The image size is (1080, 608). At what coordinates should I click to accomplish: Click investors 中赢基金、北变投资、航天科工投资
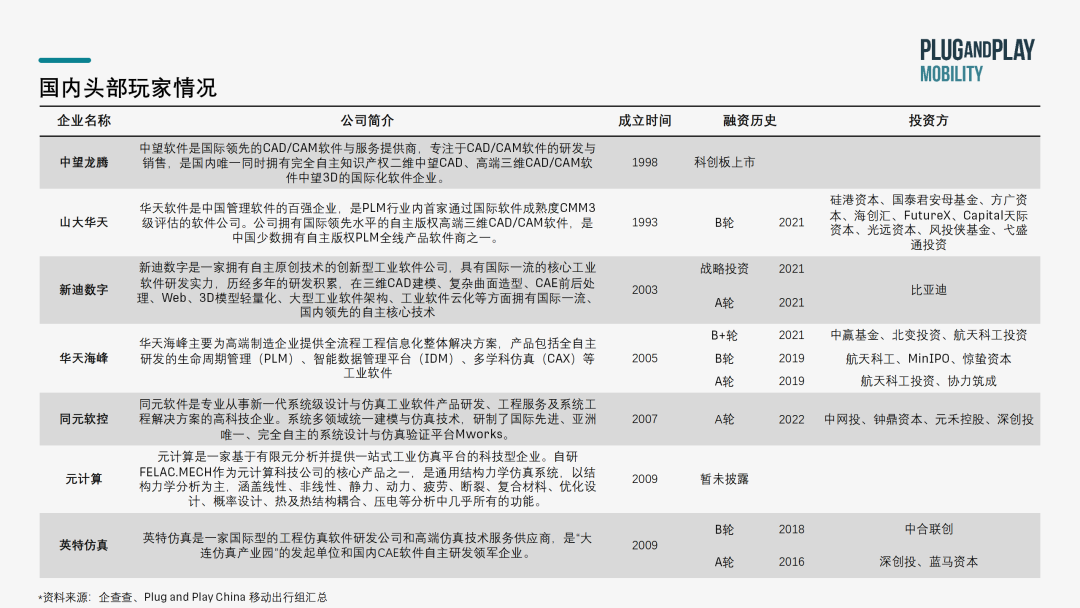click(x=928, y=335)
